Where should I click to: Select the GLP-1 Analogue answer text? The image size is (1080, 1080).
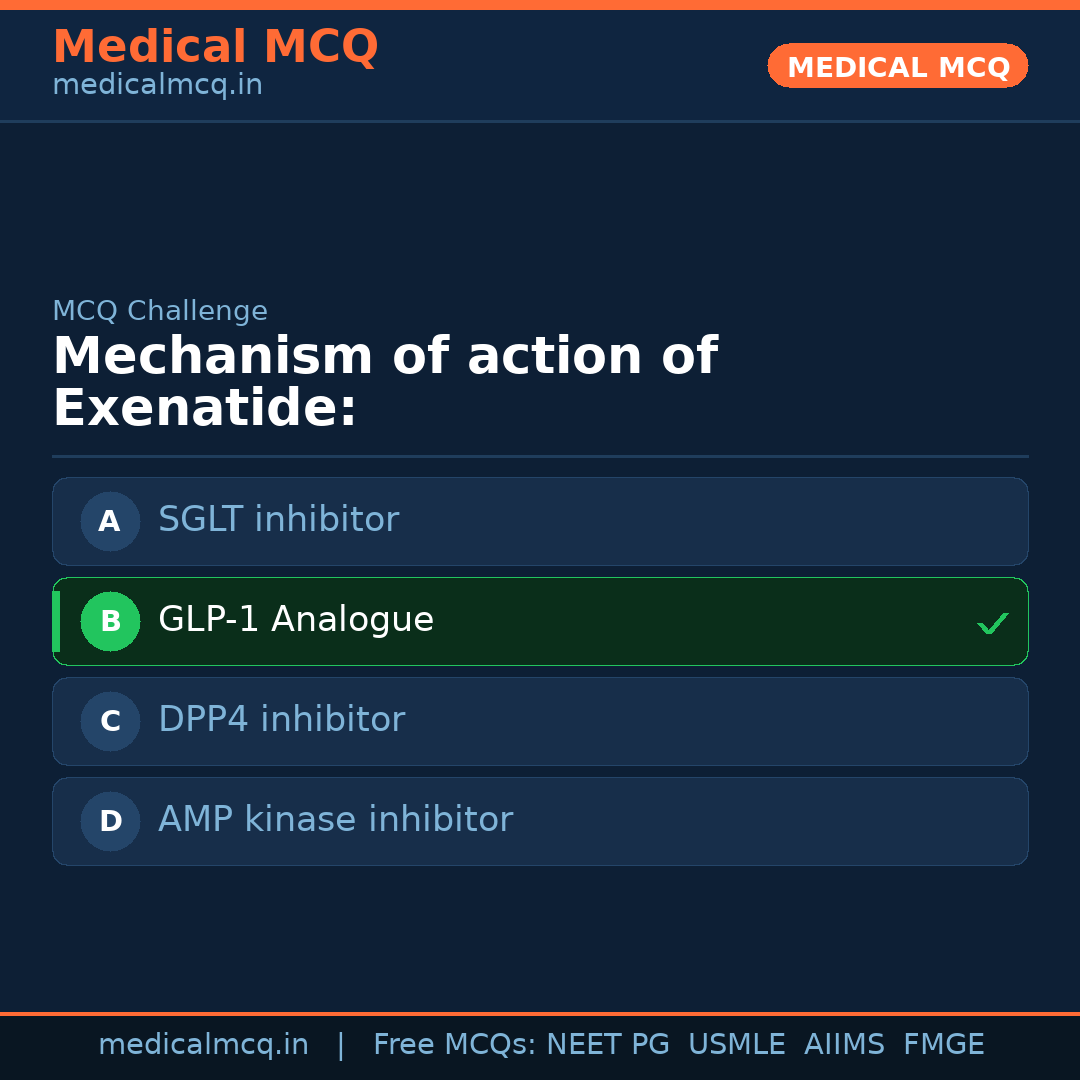coord(295,620)
